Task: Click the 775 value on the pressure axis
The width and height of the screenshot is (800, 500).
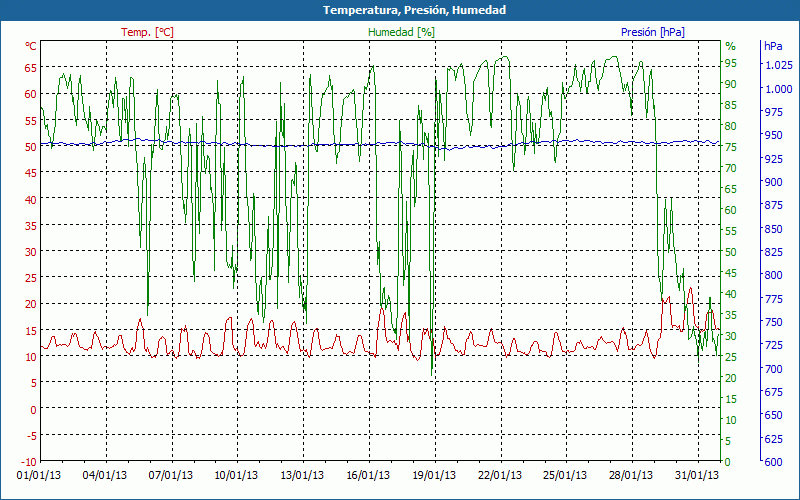Action: coord(774,298)
